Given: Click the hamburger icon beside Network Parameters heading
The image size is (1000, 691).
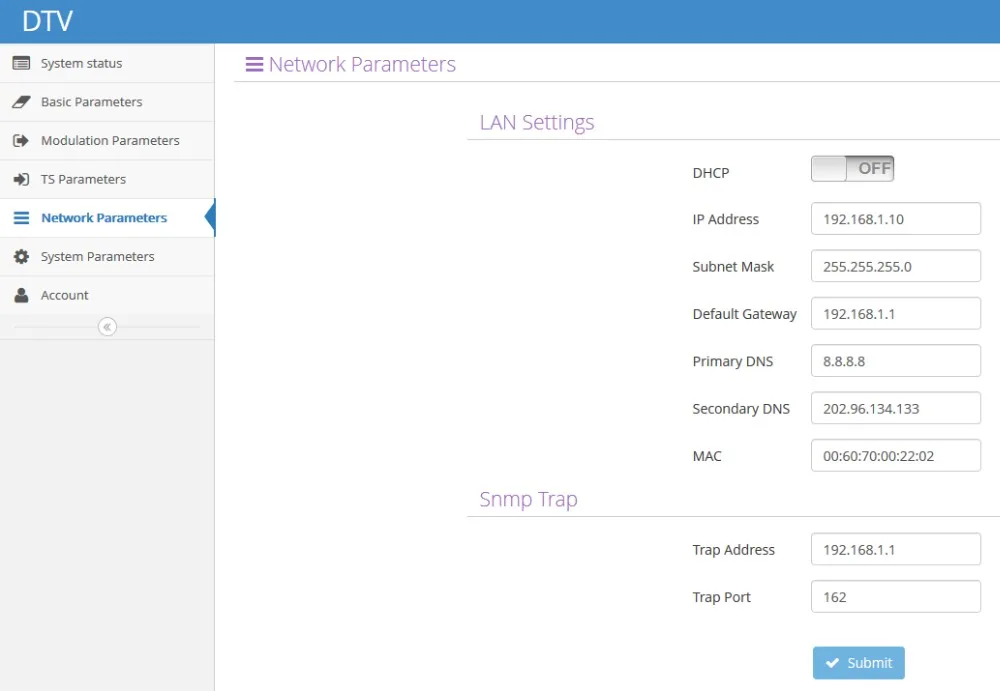Looking at the screenshot, I should (x=254, y=64).
